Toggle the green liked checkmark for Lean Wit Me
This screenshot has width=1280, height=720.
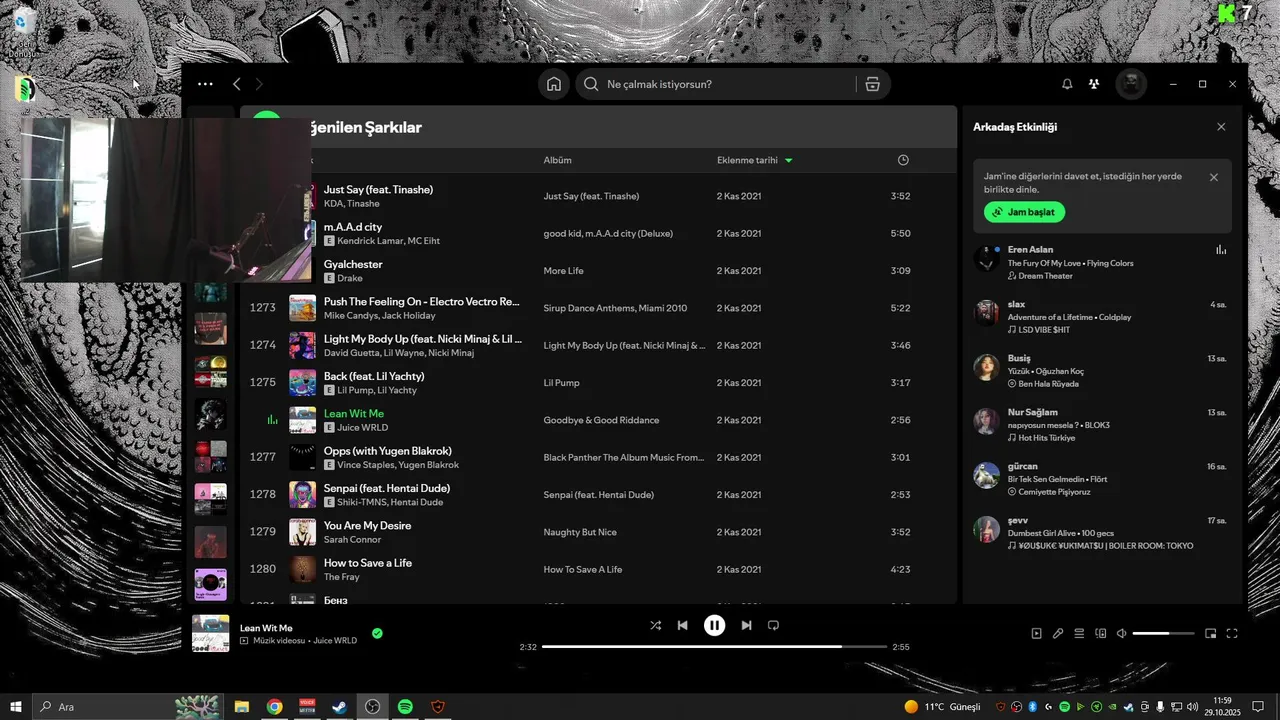click(x=377, y=633)
